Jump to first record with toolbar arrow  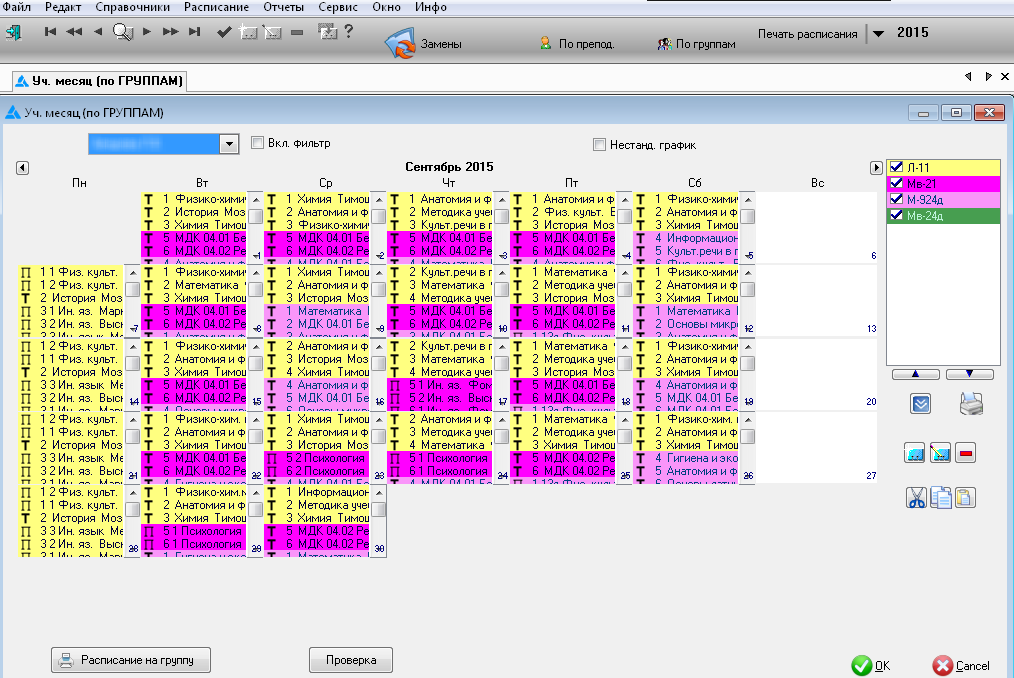[50, 32]
